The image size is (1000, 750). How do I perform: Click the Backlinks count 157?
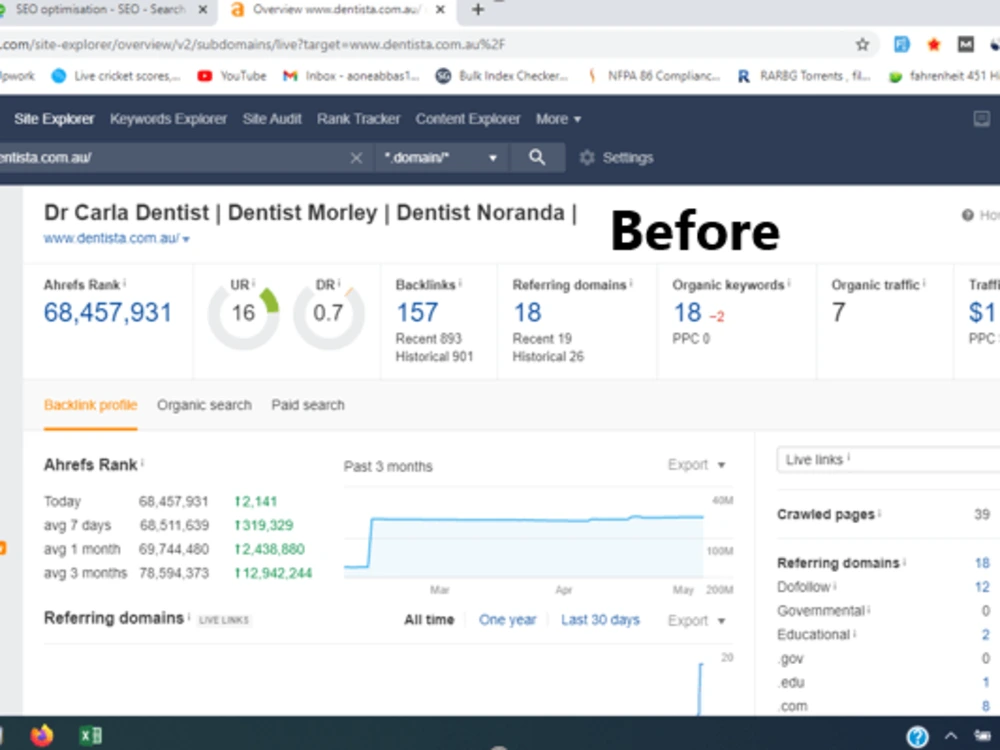pos(417,312)
